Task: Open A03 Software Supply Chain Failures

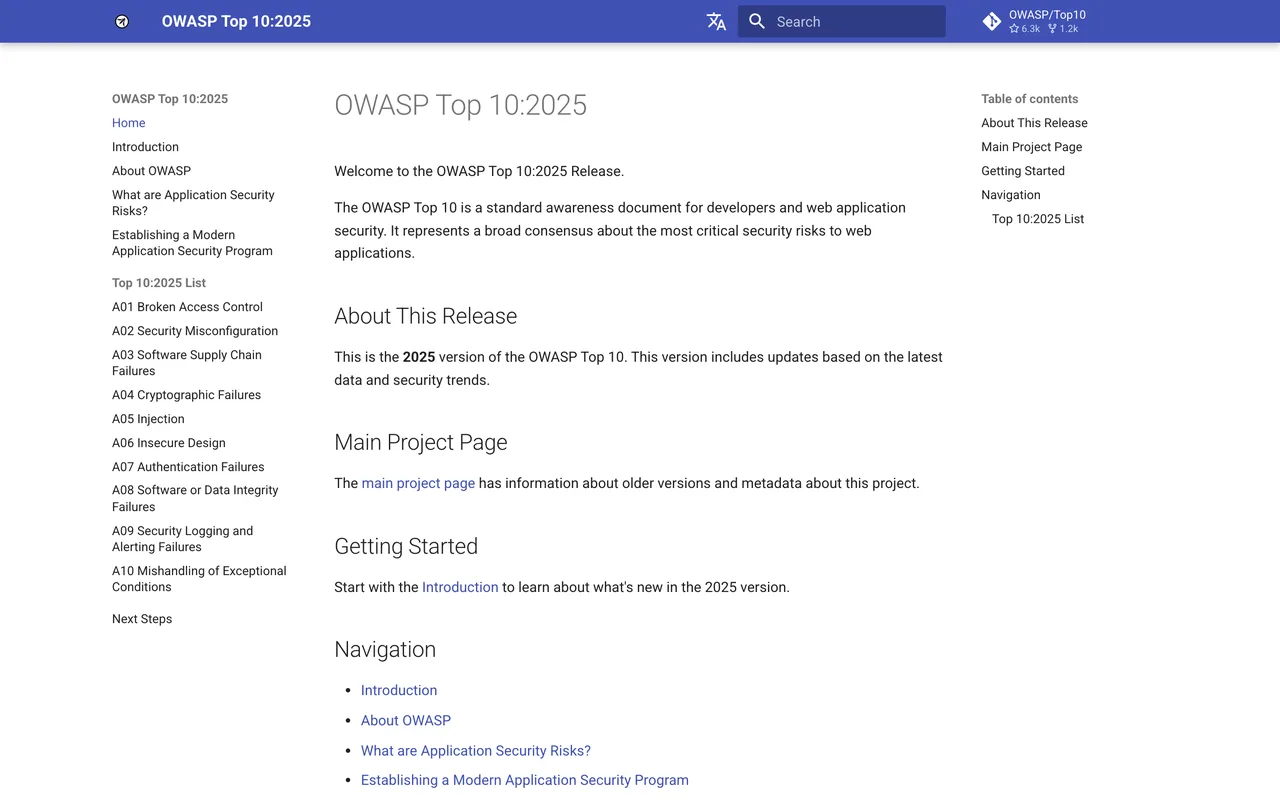Action: tap(187, 363)
